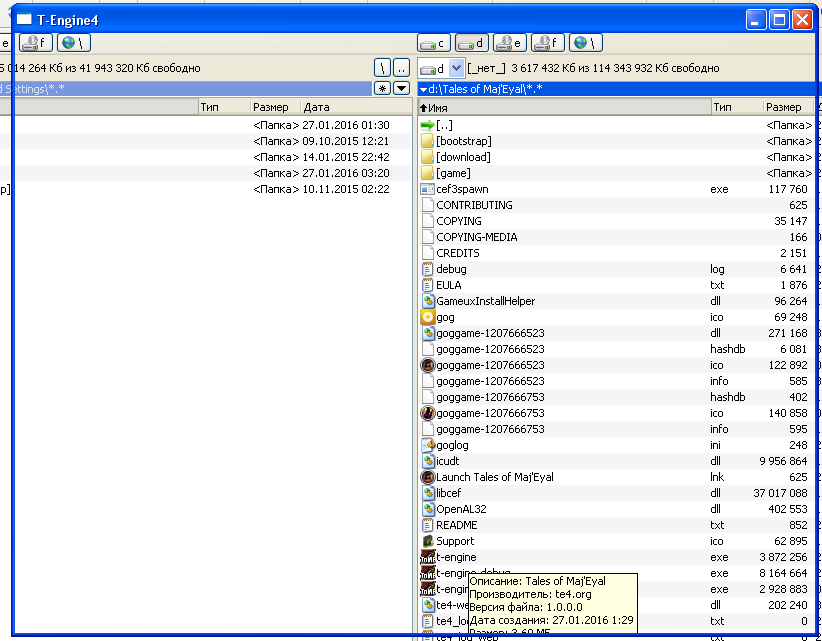This screenshot has width=822, height=641.
Task: Click the OpenAL32 dll file icon
Action: point(428,509)
